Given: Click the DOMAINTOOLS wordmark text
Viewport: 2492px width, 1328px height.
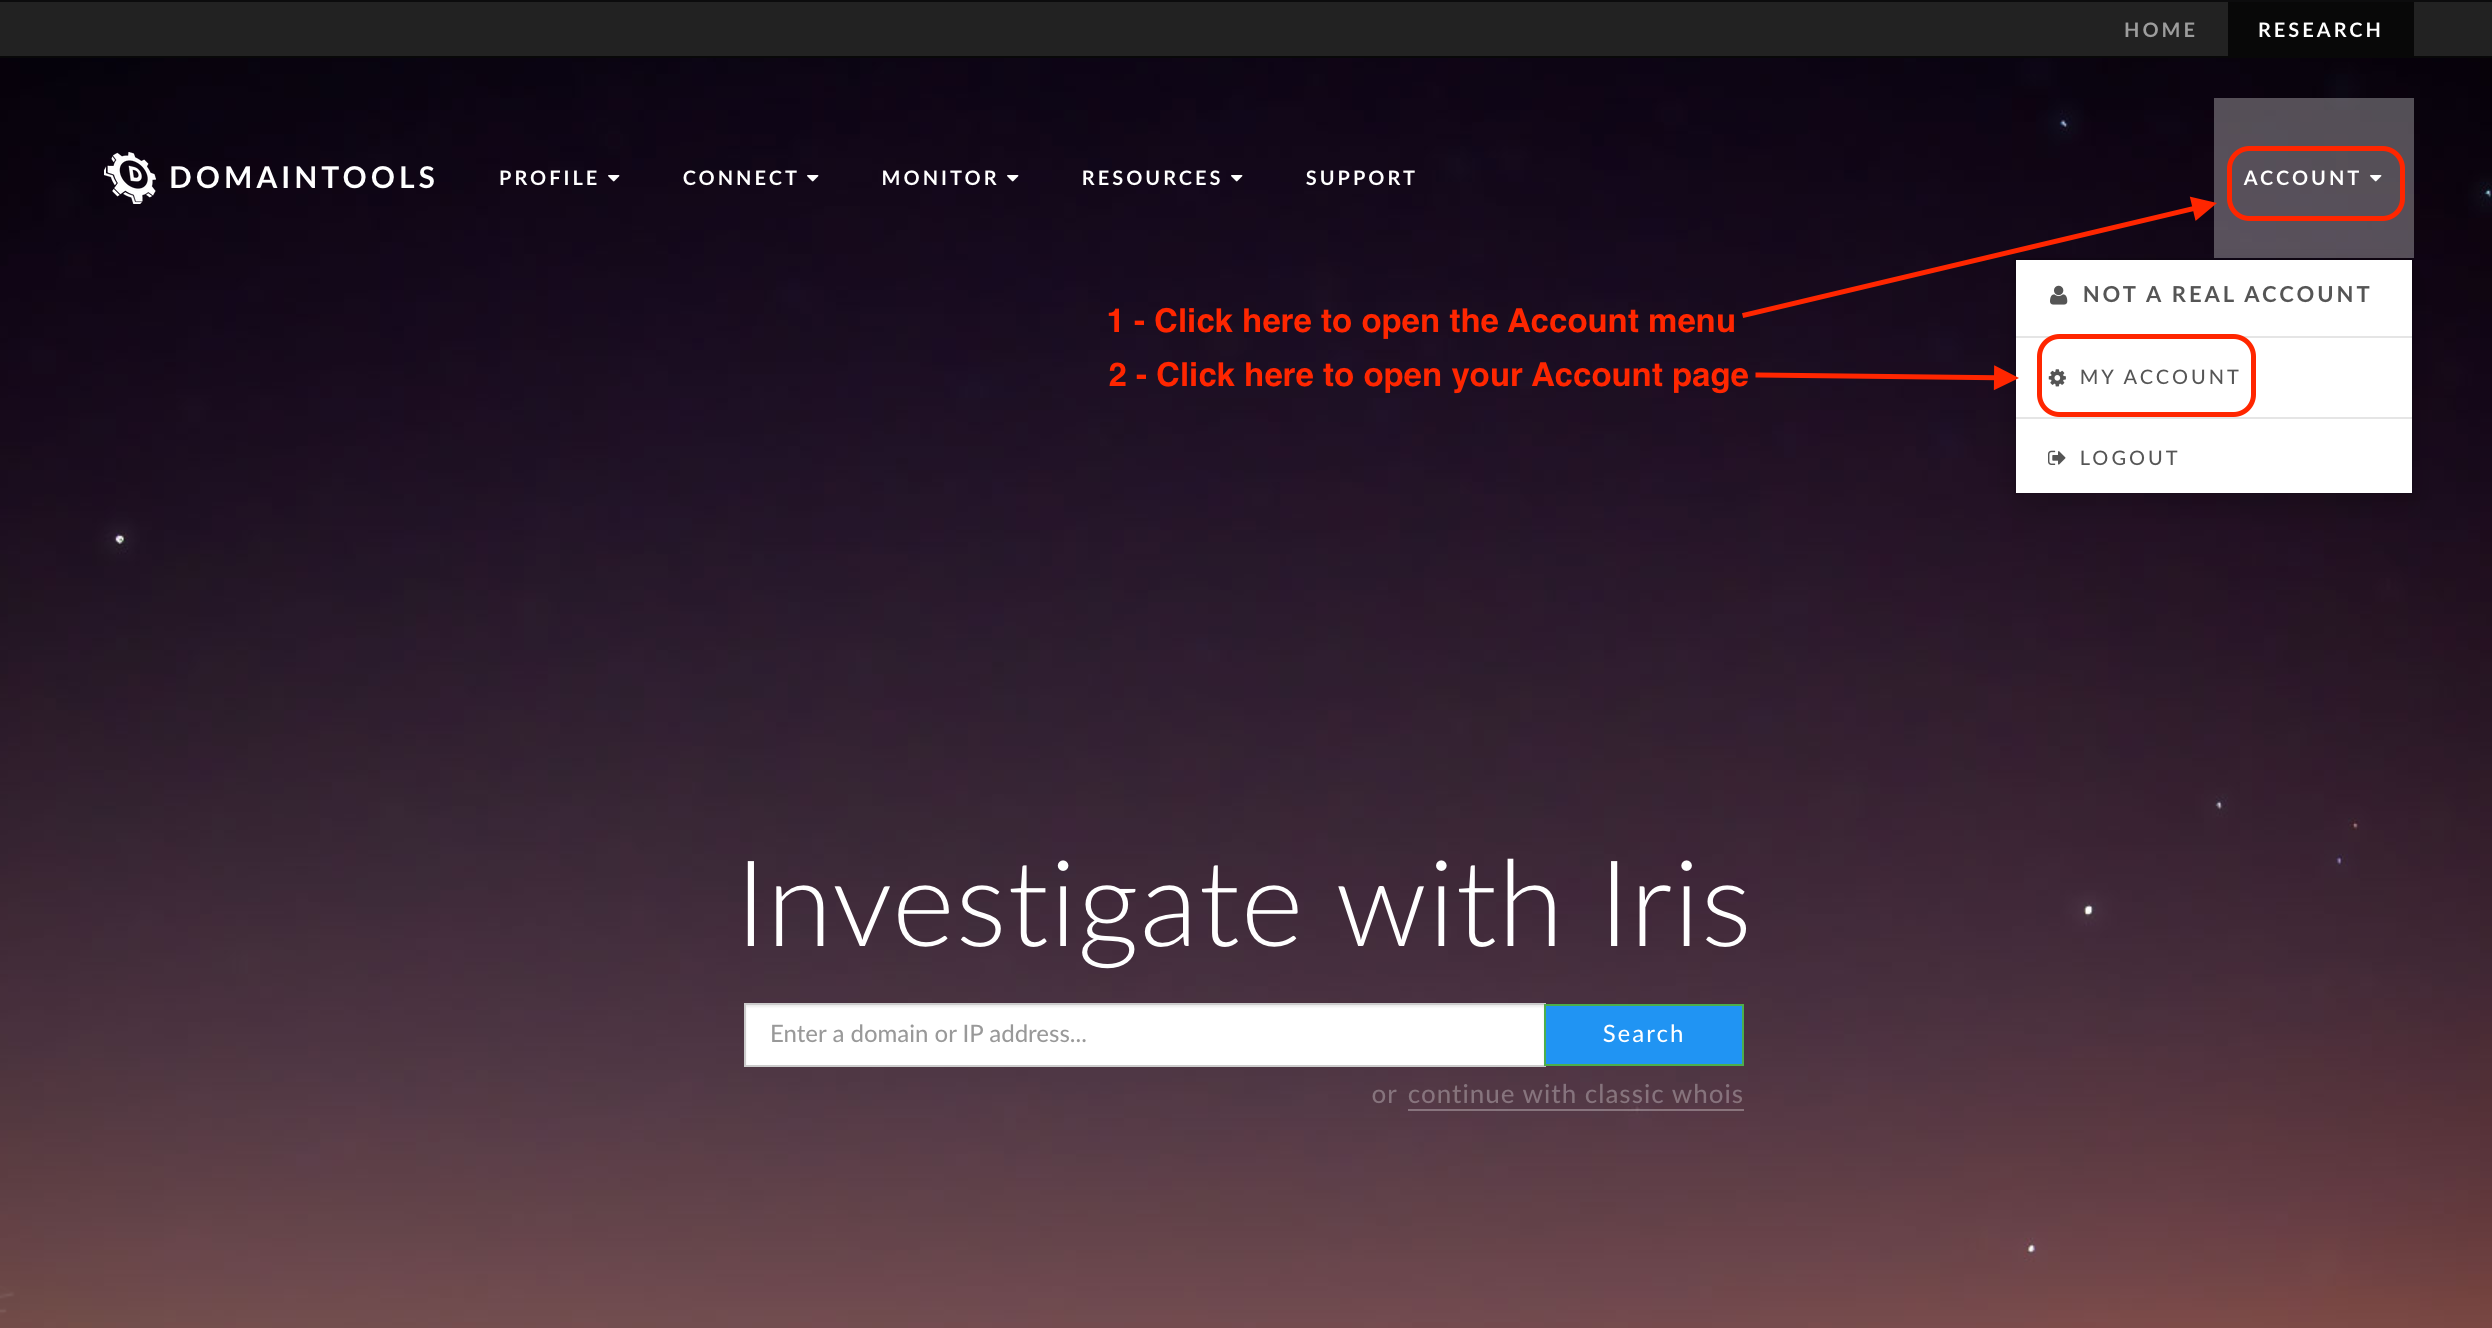Looking at the screenshot, I should point(303,178).
